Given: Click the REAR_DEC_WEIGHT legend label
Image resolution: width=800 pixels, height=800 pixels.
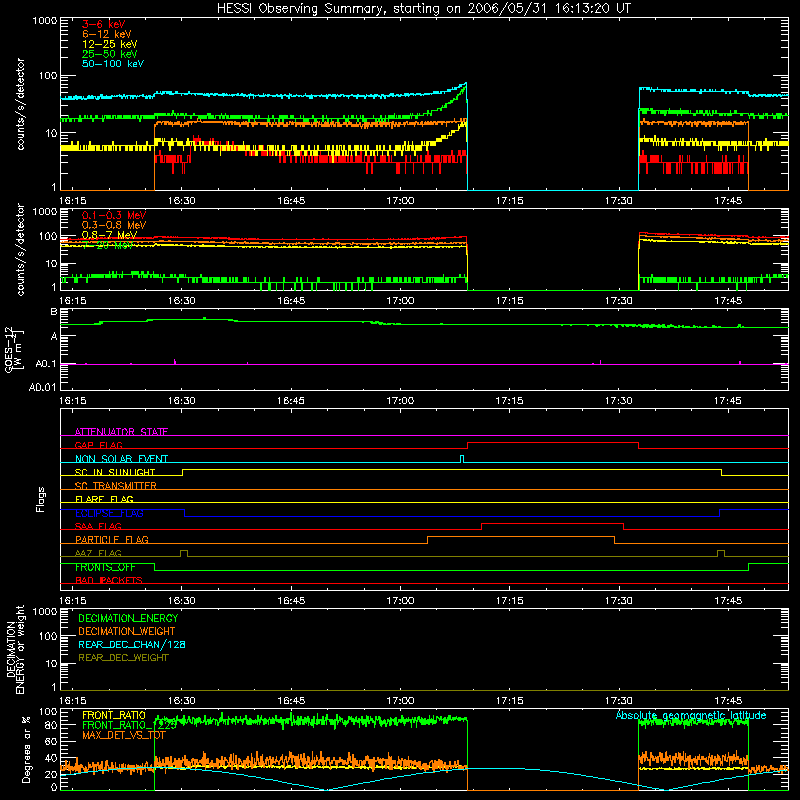Looking at the screenshot, I should tap(123, 658).
